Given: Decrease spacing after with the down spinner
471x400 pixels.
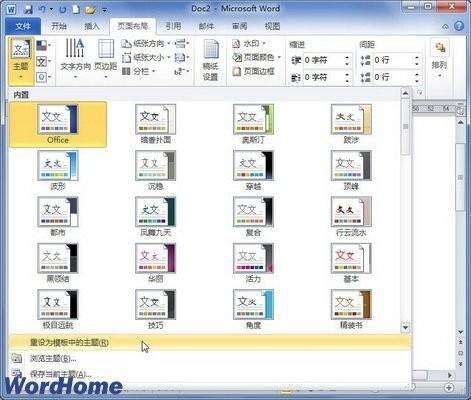Looking at the screenshot, I should [417, 81].
